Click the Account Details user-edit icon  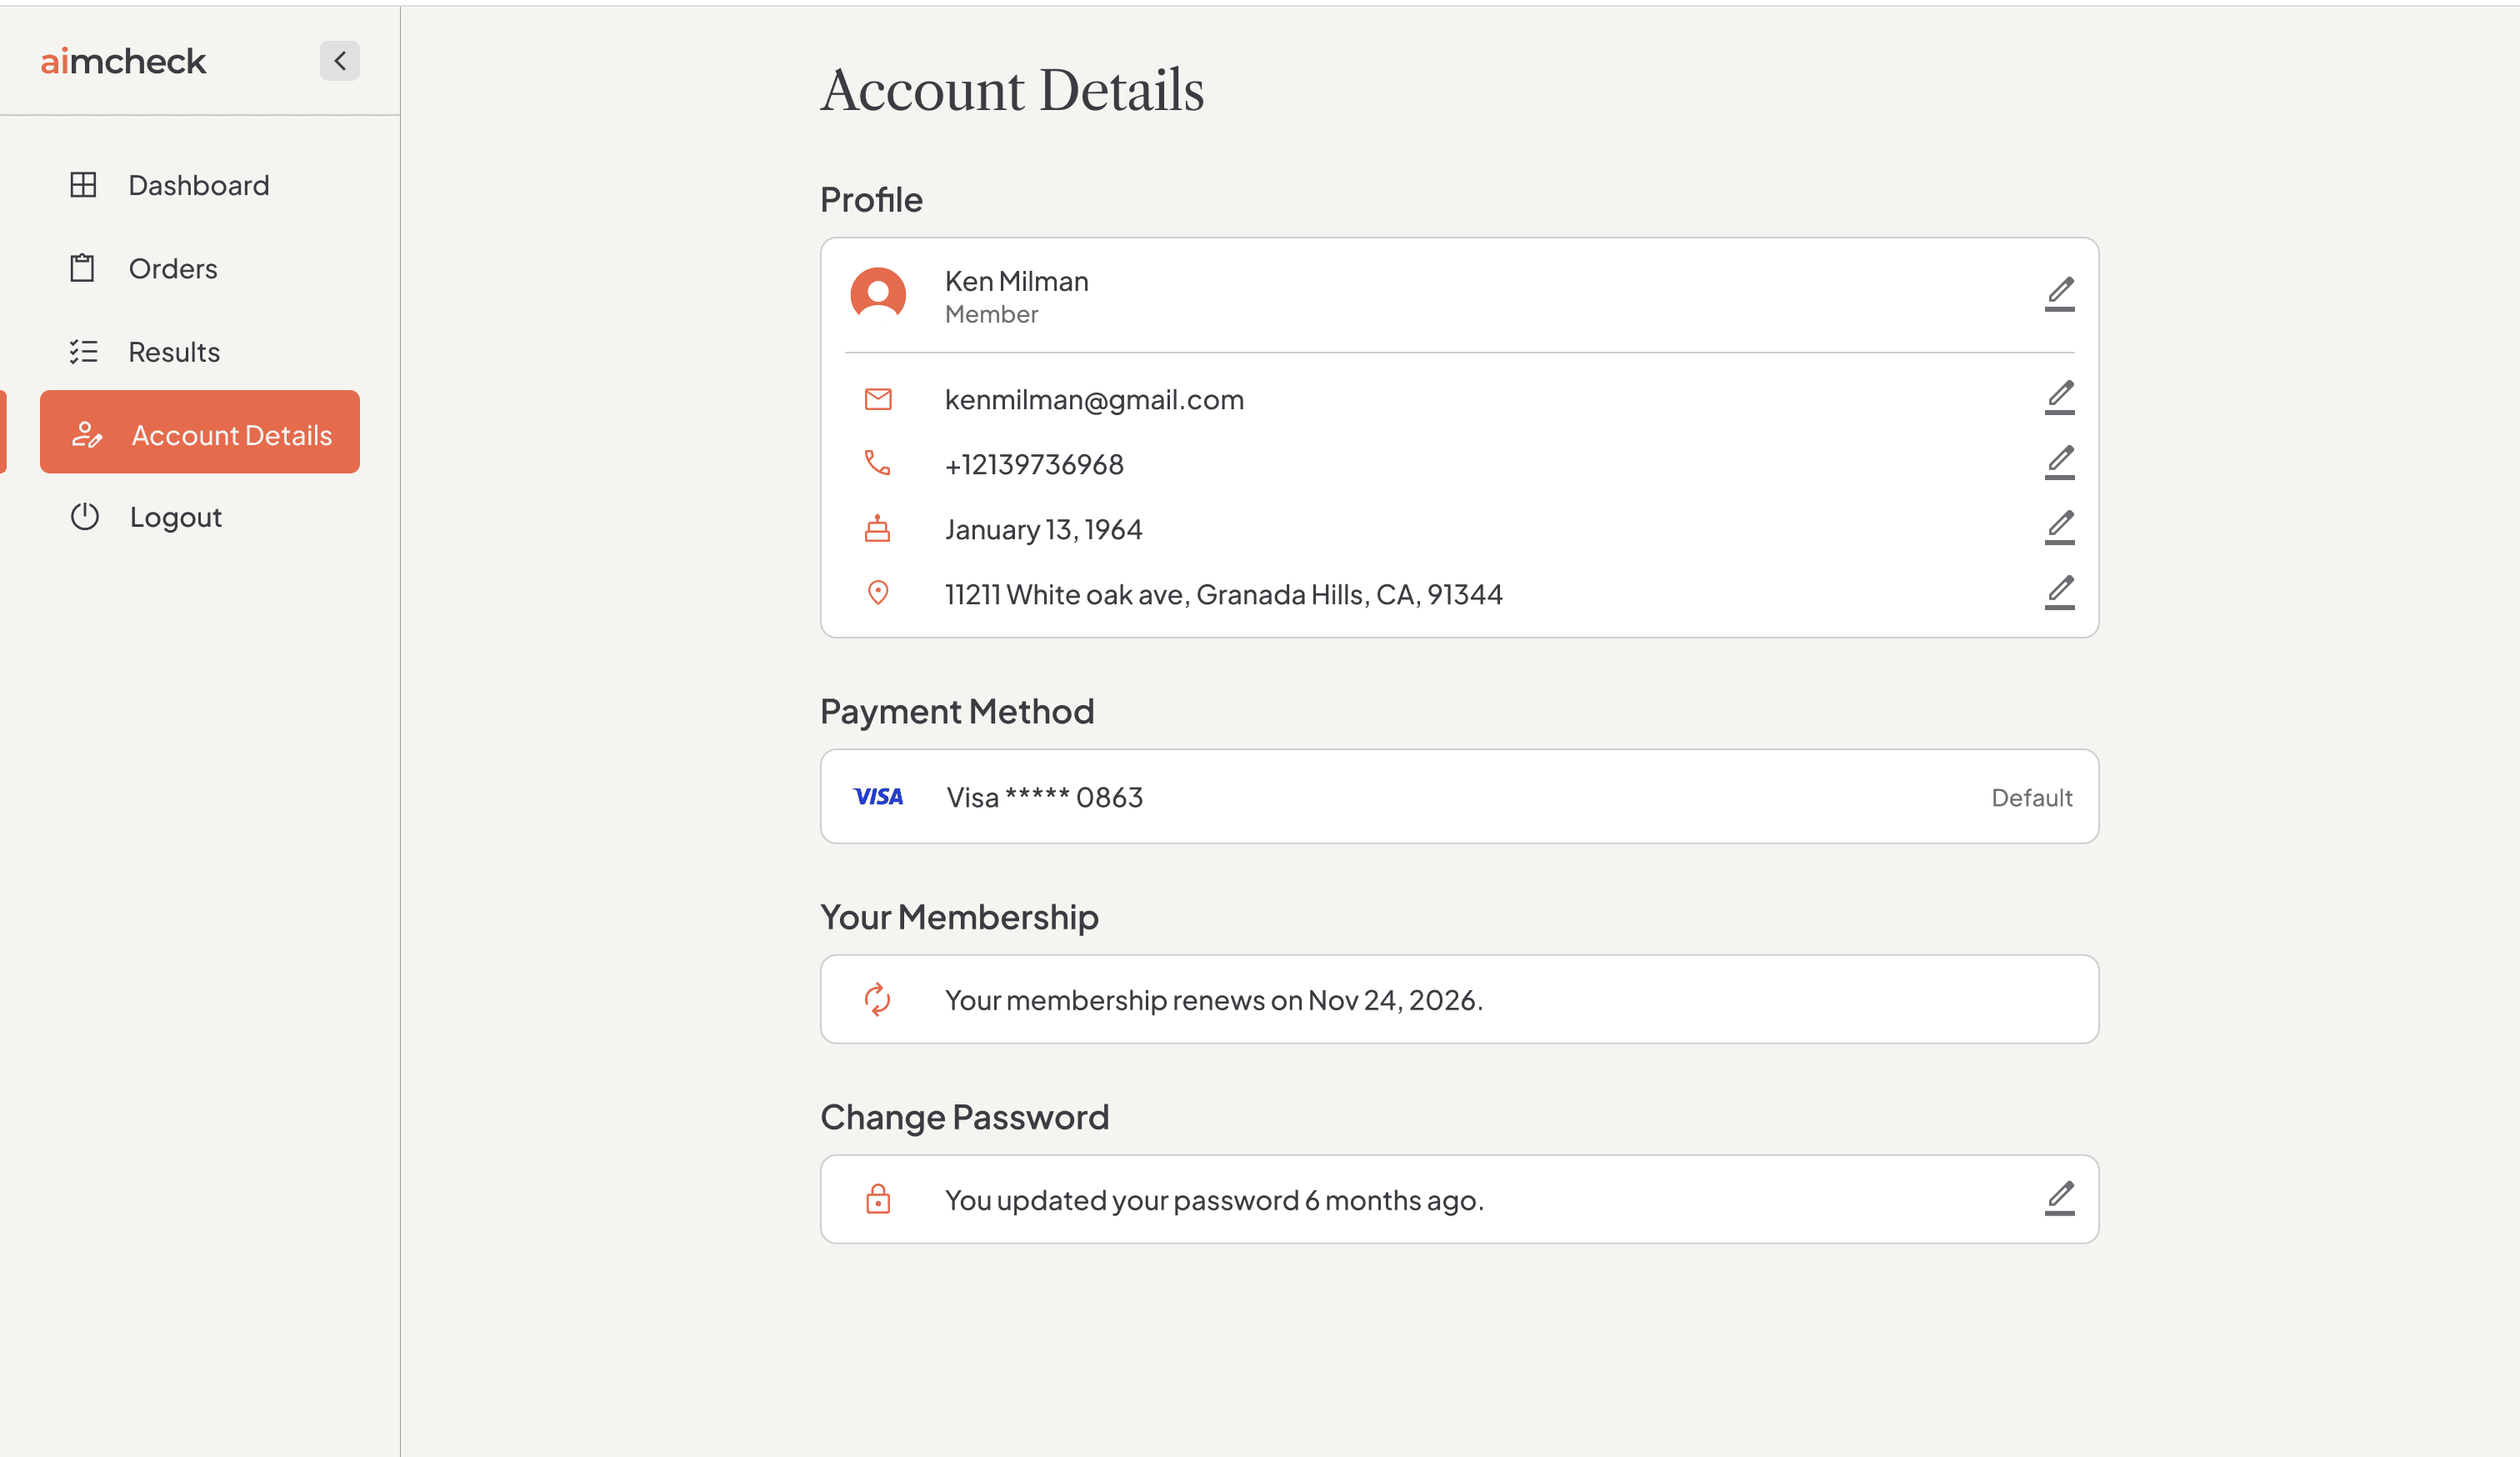(86, 434)
